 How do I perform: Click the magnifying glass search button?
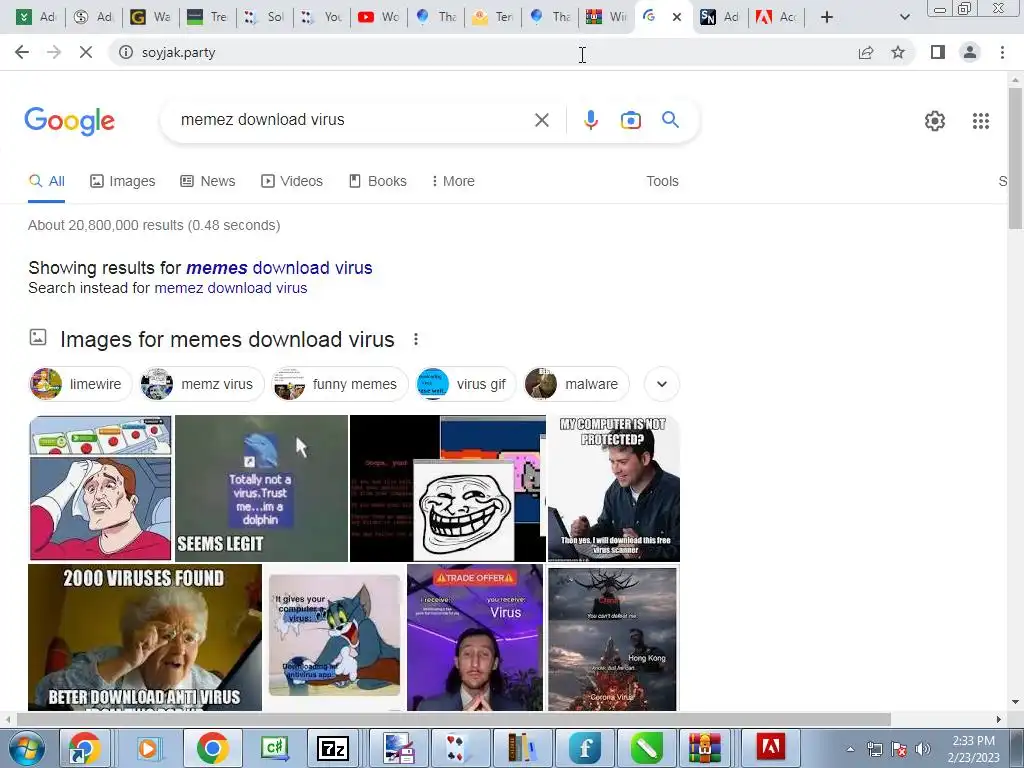[670, 120]
